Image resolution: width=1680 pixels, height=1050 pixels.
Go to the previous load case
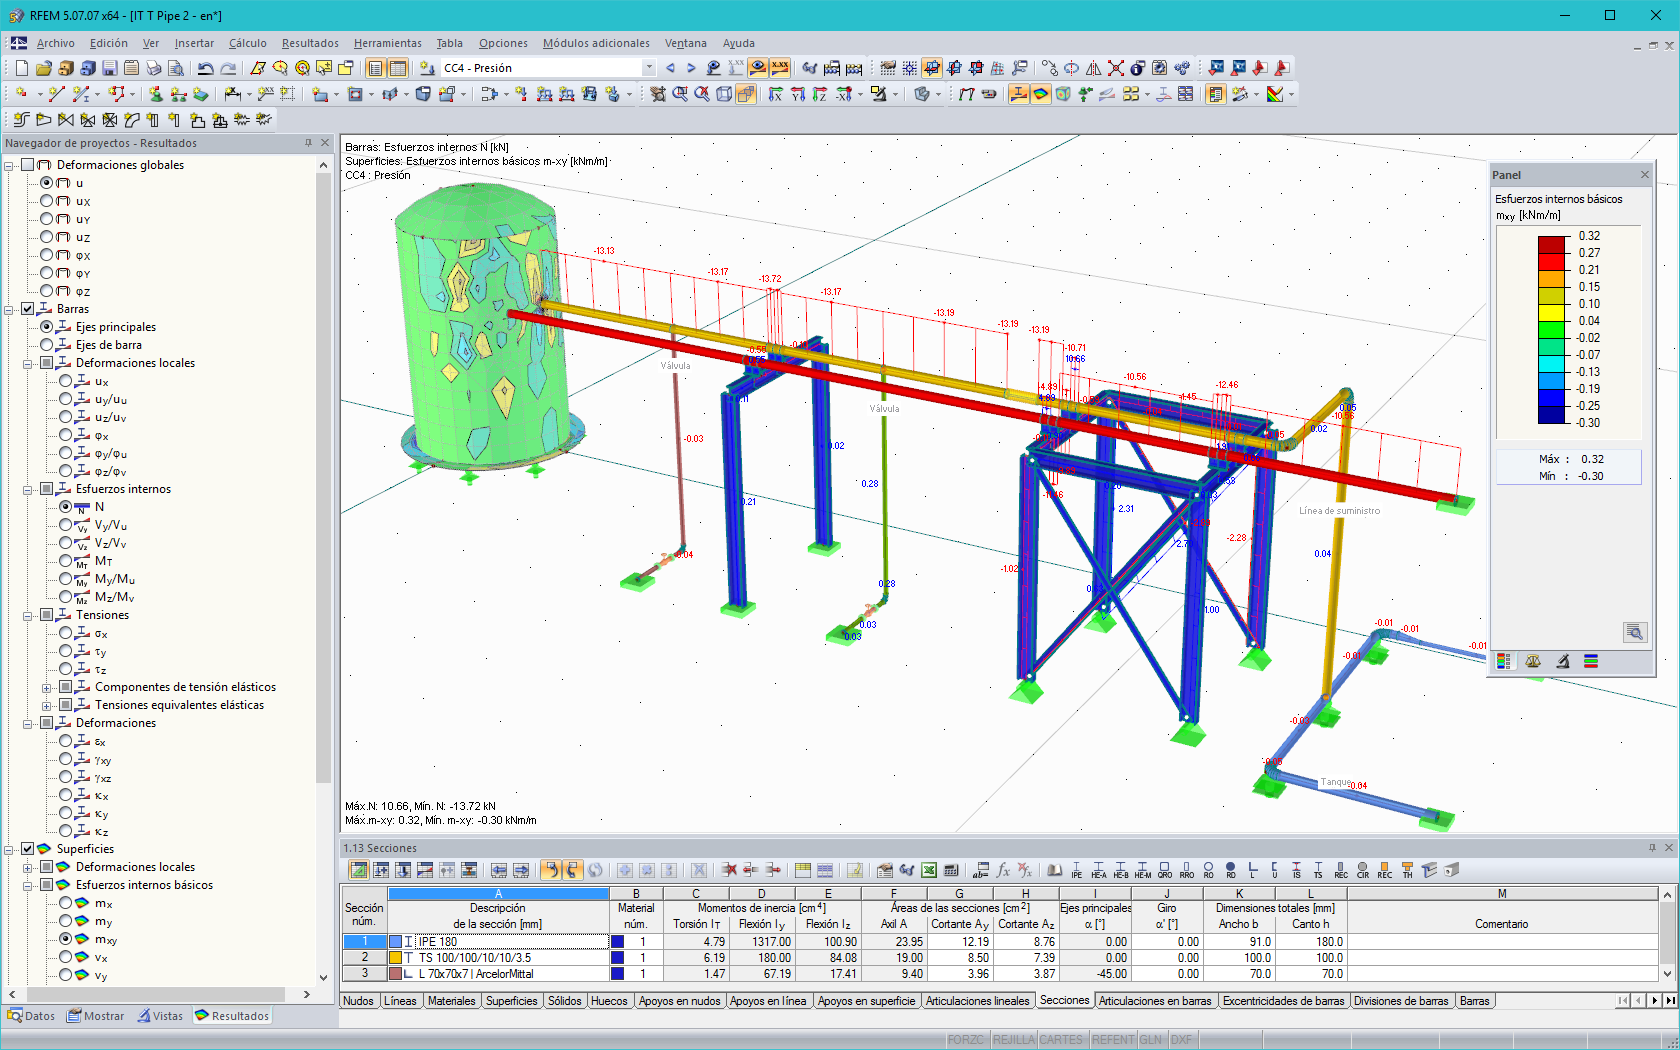(670, 68)
